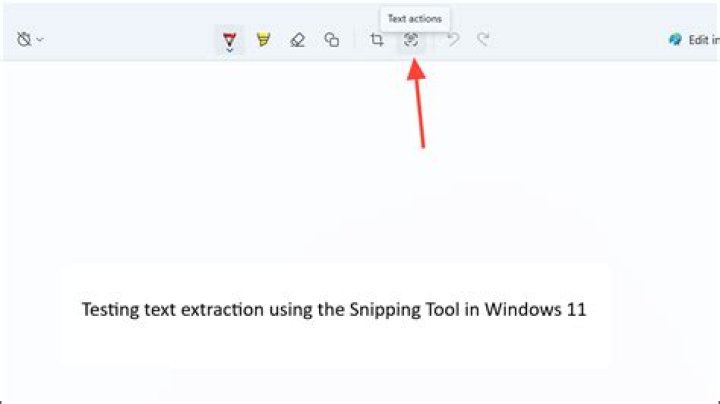Image resolution: width=720 pixels, height=404 pixels.
Task: Click the Text actions button
Action: (411, 40)
